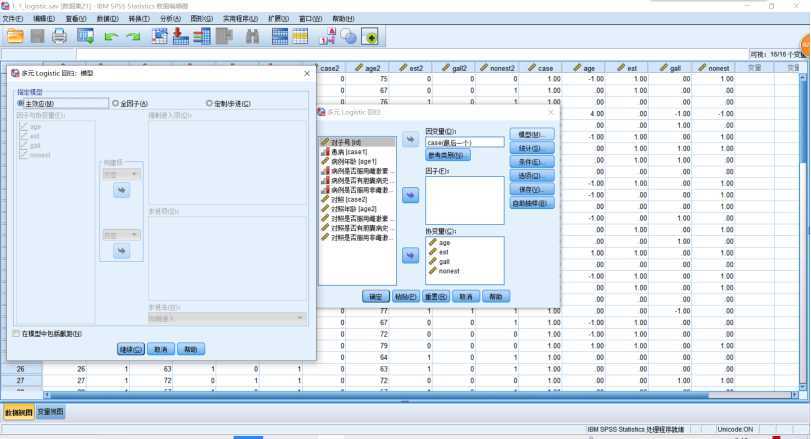Click the go to variable toolbar icon
This screenshot has height=439, width=811.
click(181, 37)
